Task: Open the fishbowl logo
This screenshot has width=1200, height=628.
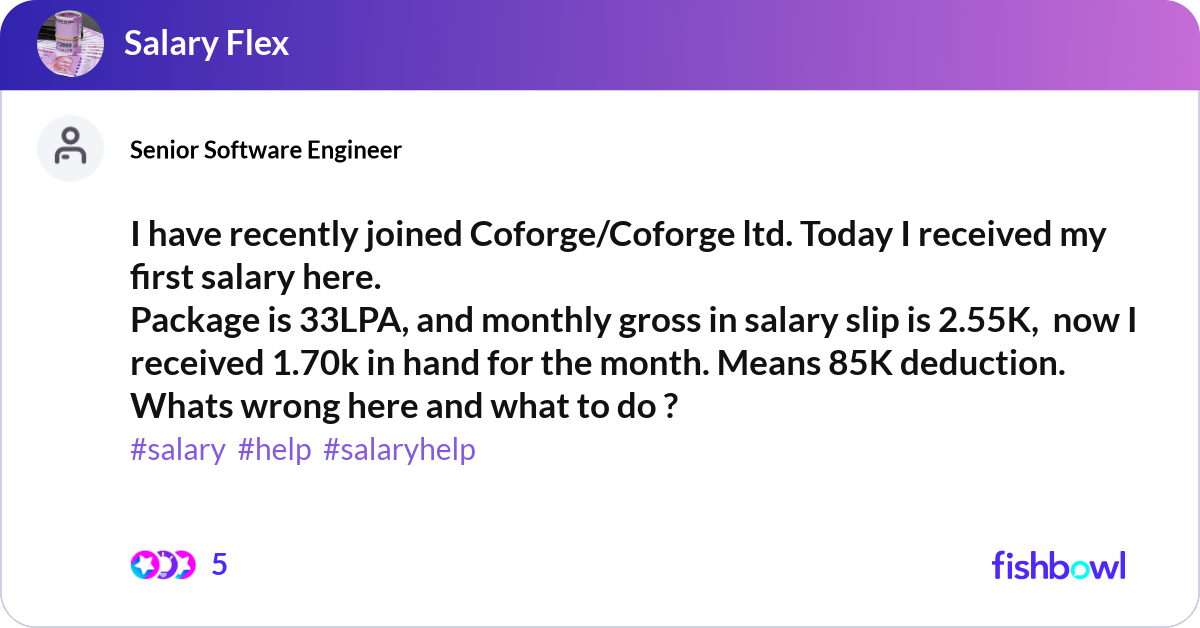Action: tap(1058, 565)
